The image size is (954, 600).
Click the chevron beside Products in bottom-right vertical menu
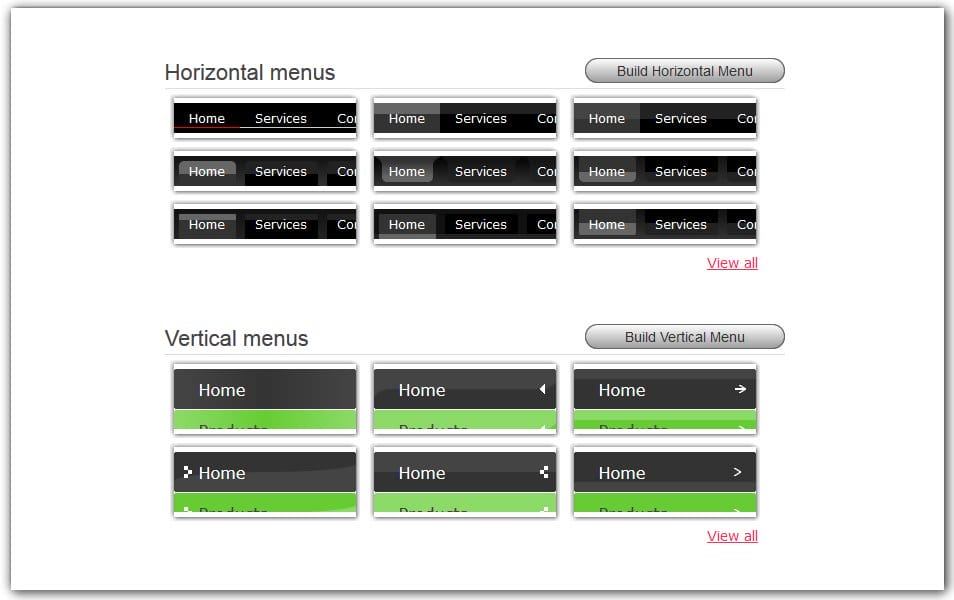tap(737, 510)
